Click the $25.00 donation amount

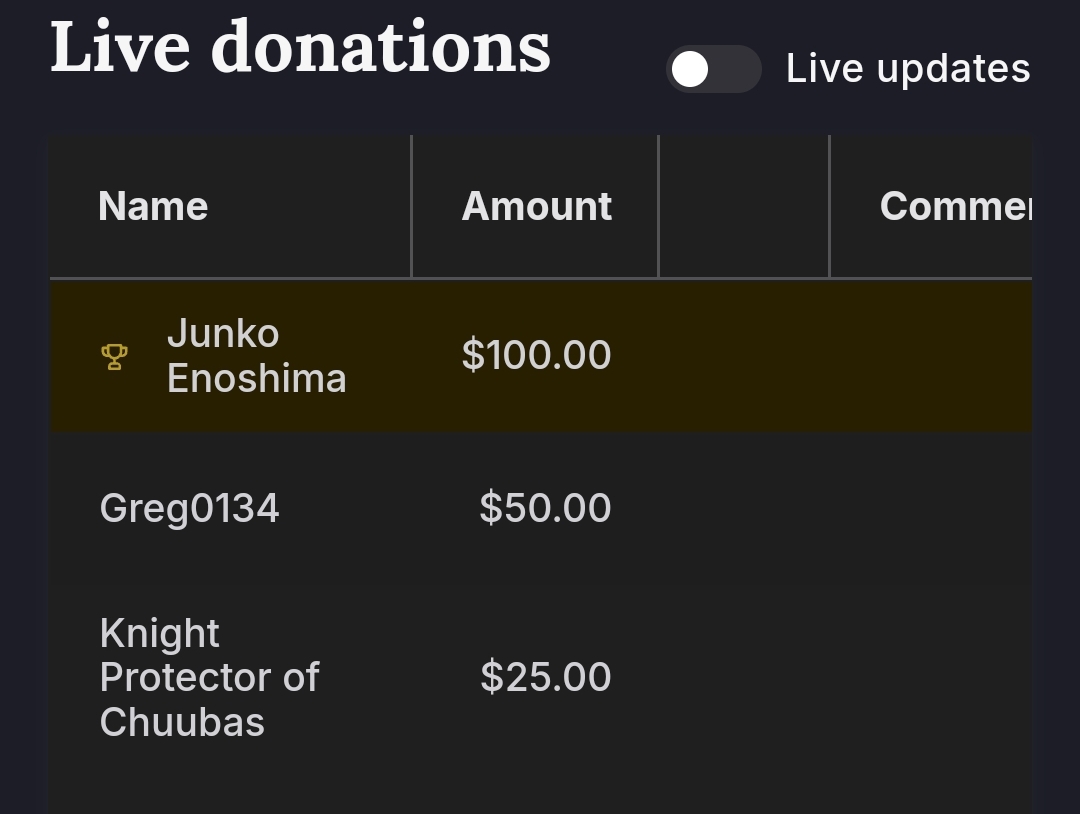point(546,677)
